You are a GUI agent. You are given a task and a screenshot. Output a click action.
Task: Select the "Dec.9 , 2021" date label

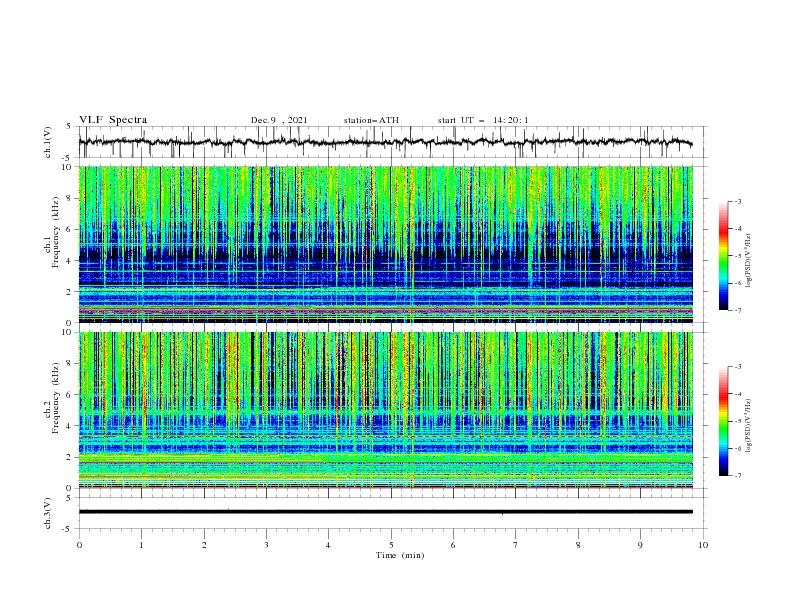(x=279, y=120)
